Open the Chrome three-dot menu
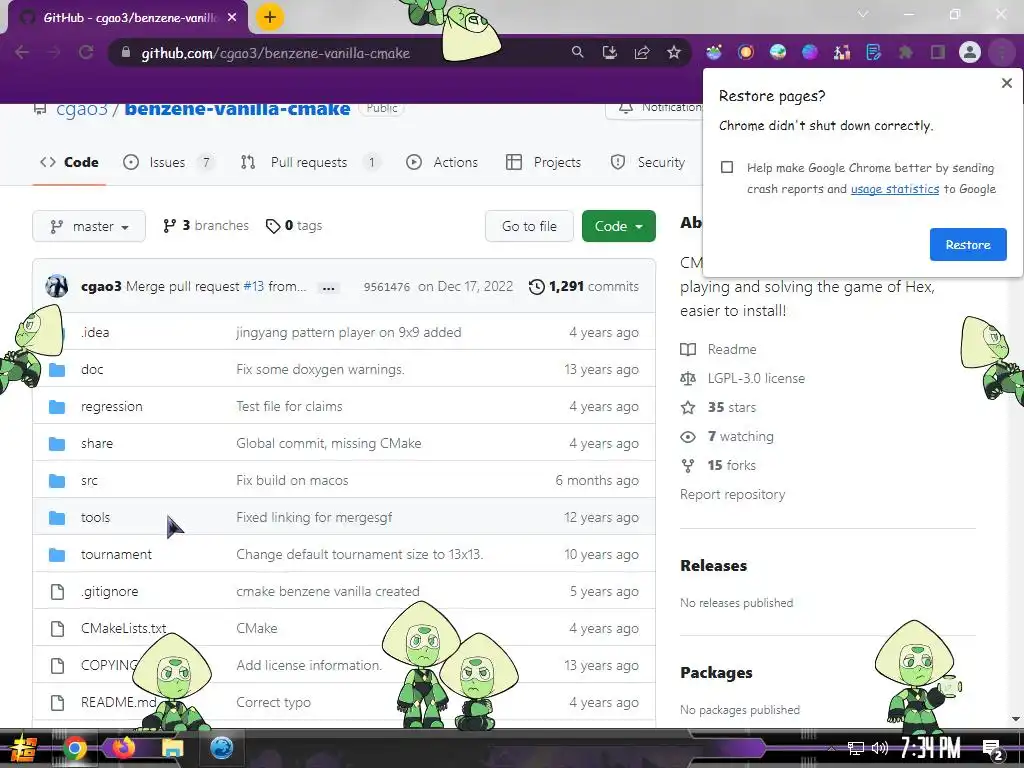Screen dimensions: 1024x768 point(1002,52)
